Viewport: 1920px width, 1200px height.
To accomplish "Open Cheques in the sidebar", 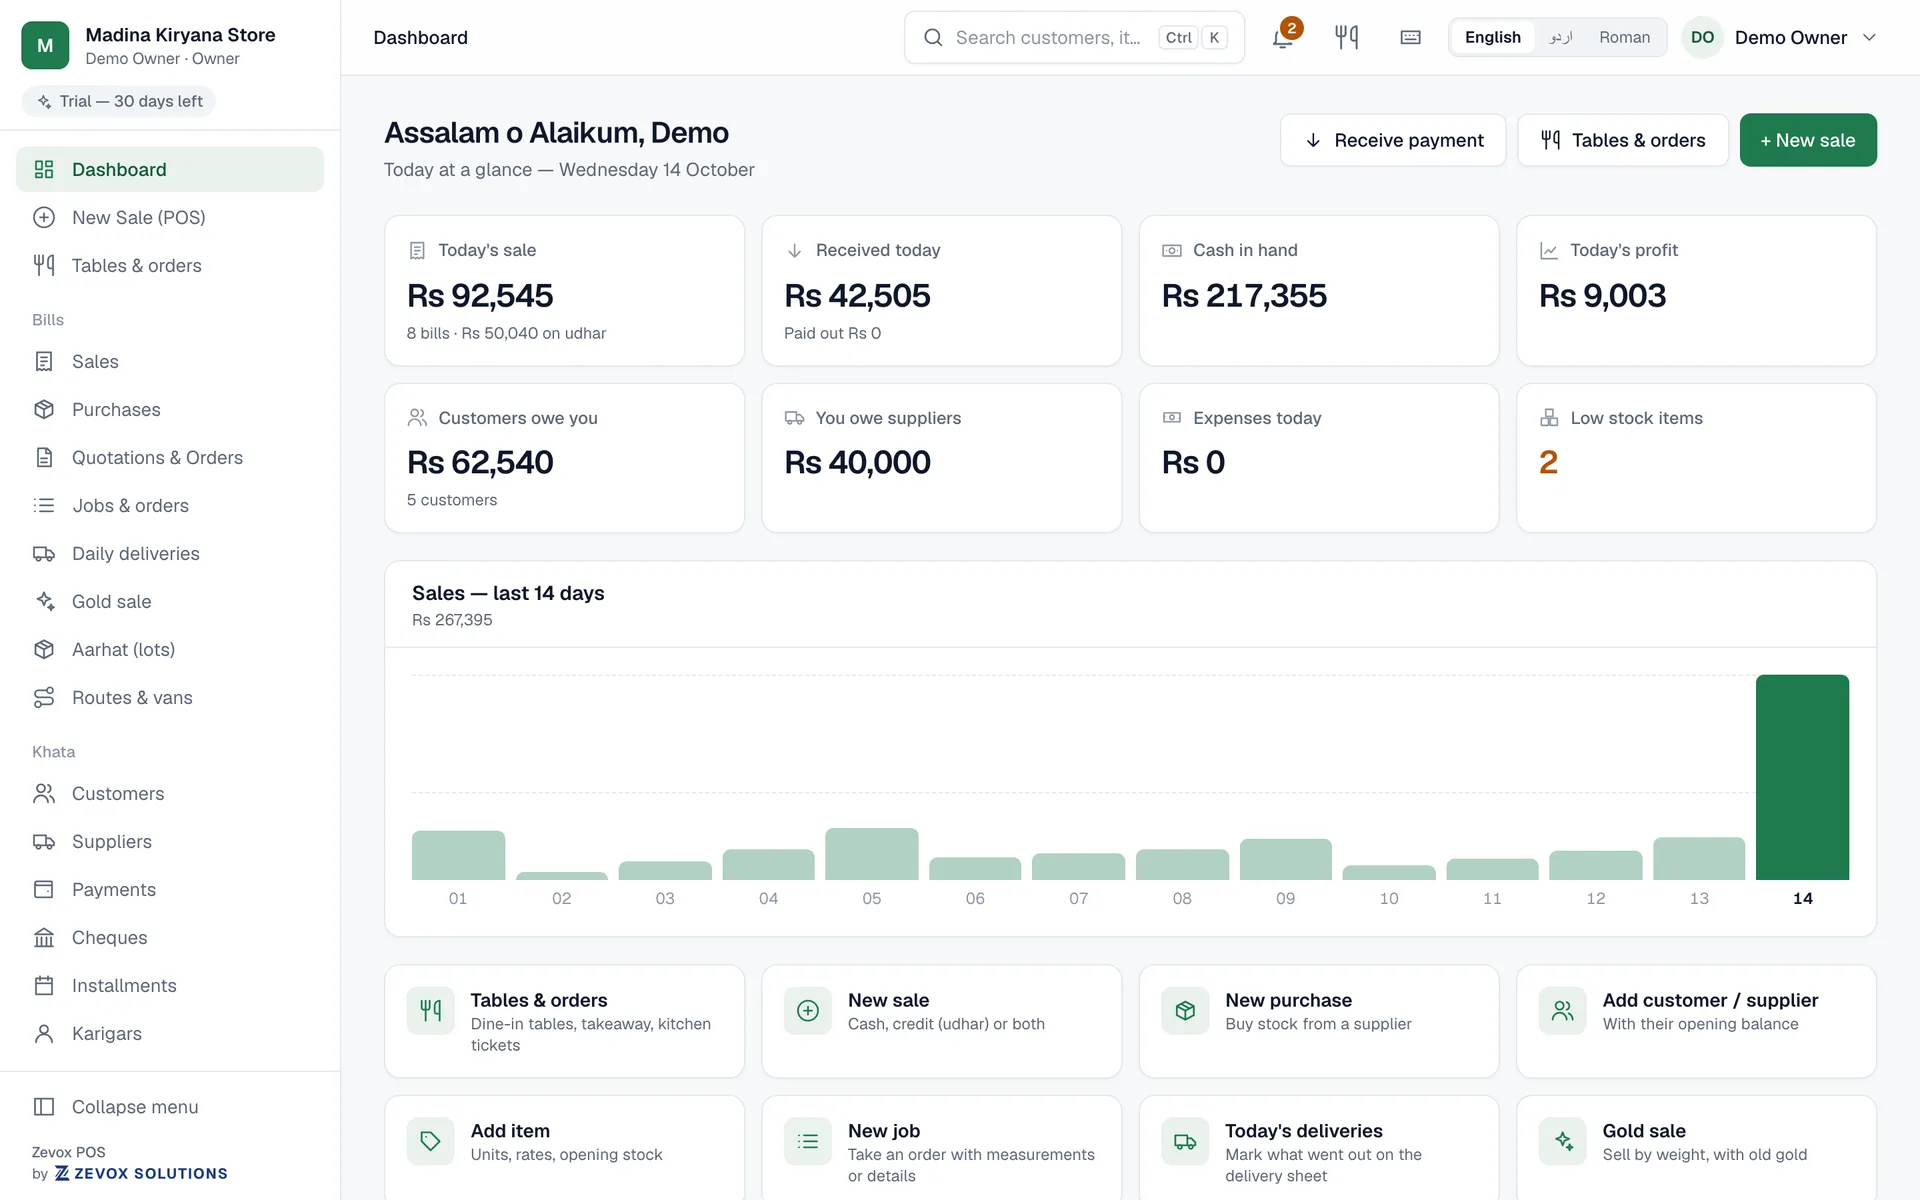I will (170, 937).
